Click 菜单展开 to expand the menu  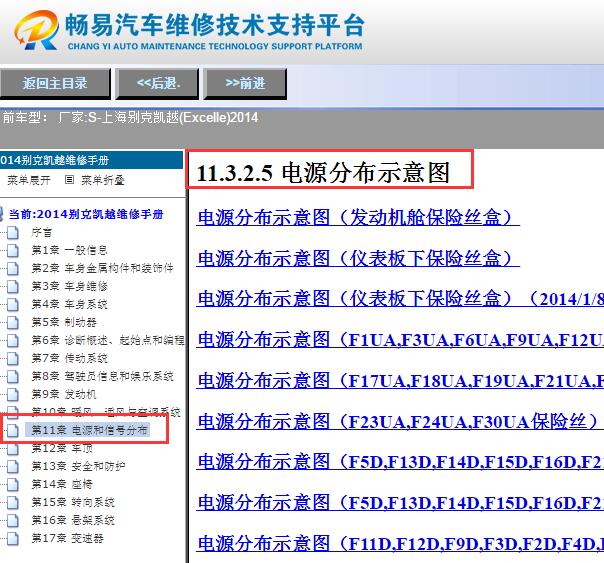click(29, 180)
